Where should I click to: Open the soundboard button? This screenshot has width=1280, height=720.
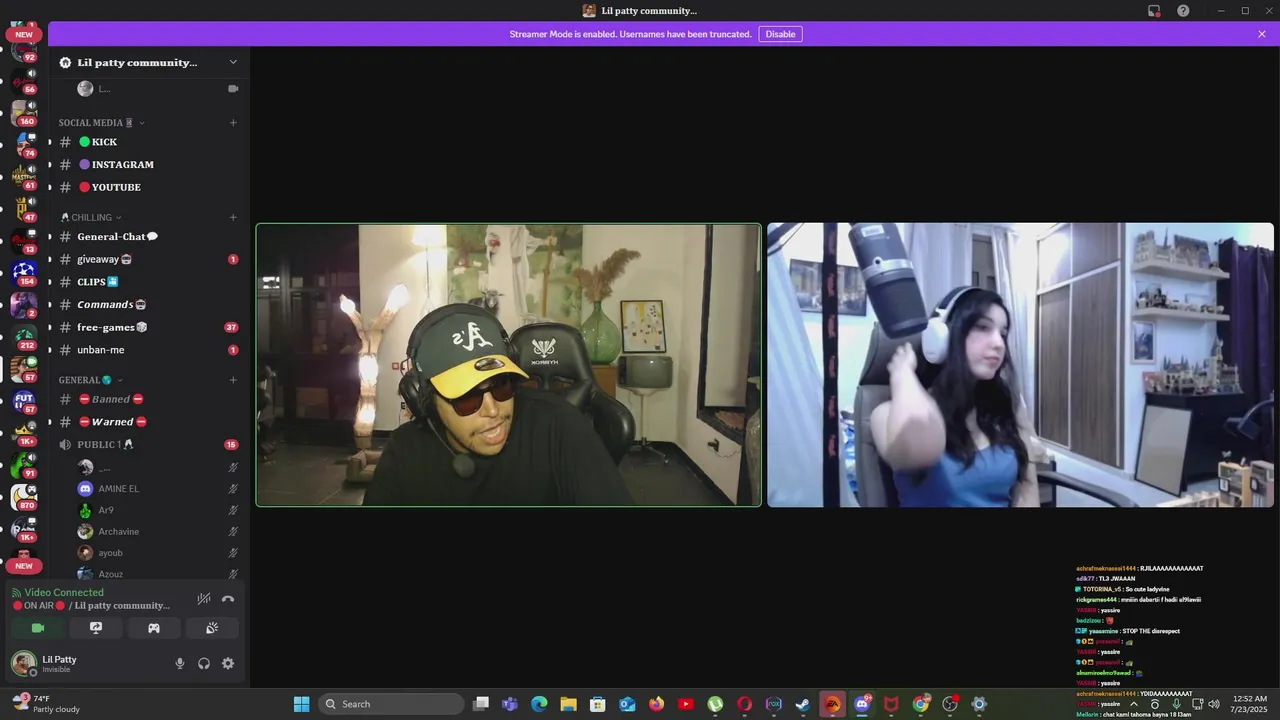[x=212, y=628]
